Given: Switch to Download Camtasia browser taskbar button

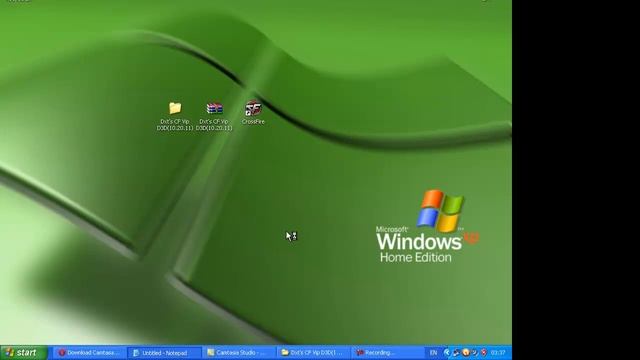Looking at the screenshot, I should [89, 353].
